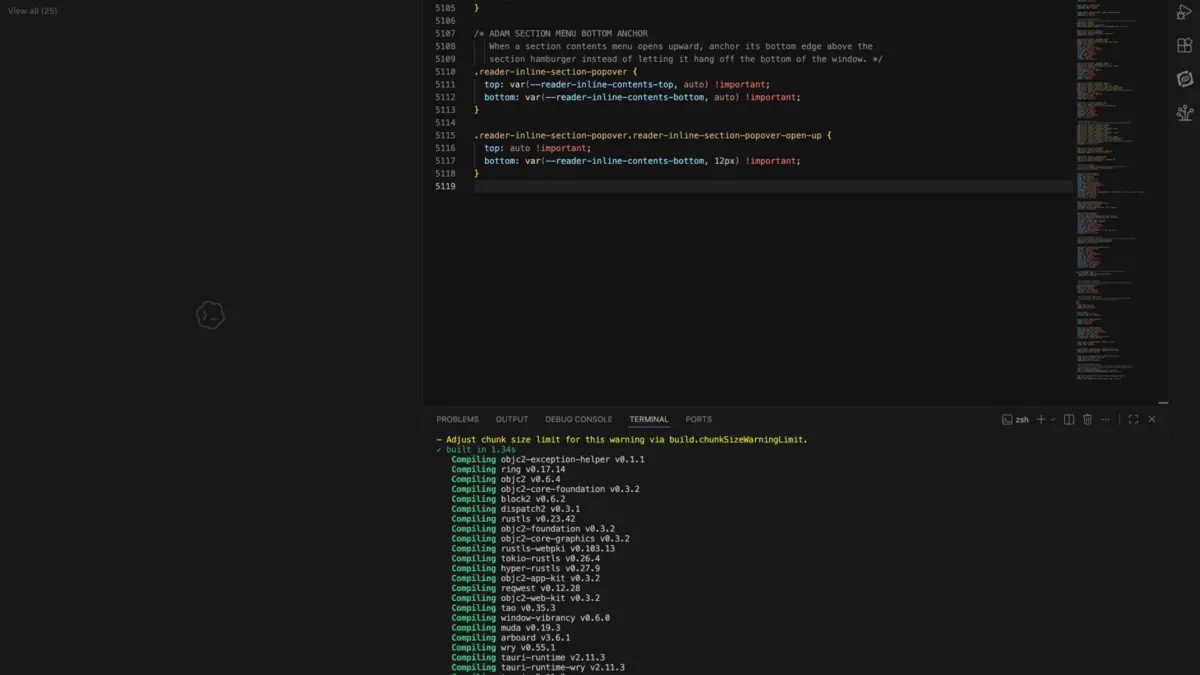Viewport: 1200px width, 675px height.
Task: Click 'Compiling reqwest v0.12.28' terminal line
Action: [516, 588]
